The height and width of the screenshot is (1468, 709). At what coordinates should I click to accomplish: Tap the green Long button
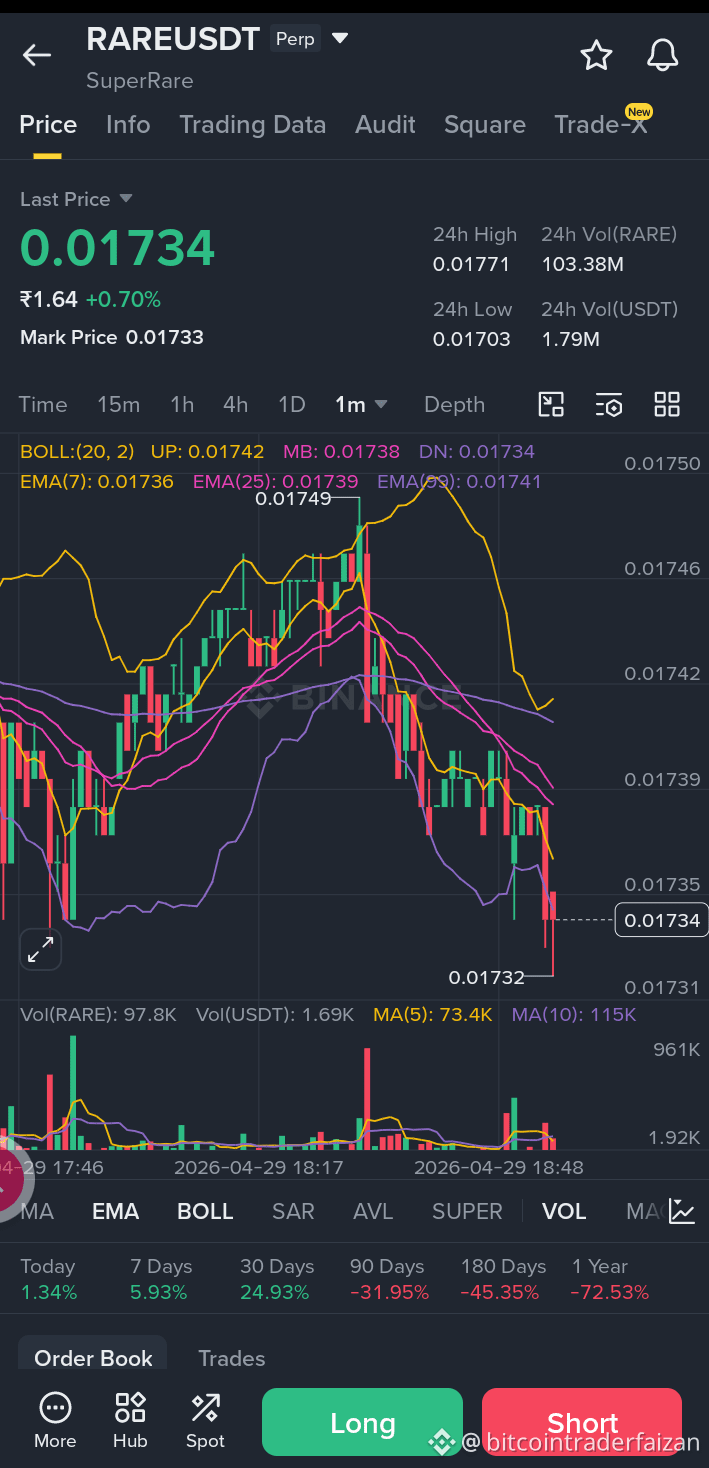pyautogui.click(x=362, y=1422)
